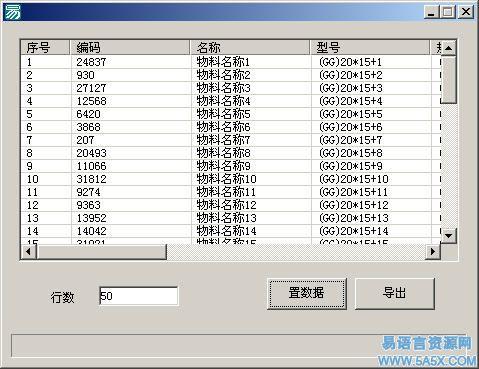Select cell with code 27127
This screenshot has height=369, width=479.
tap(131, 88)
